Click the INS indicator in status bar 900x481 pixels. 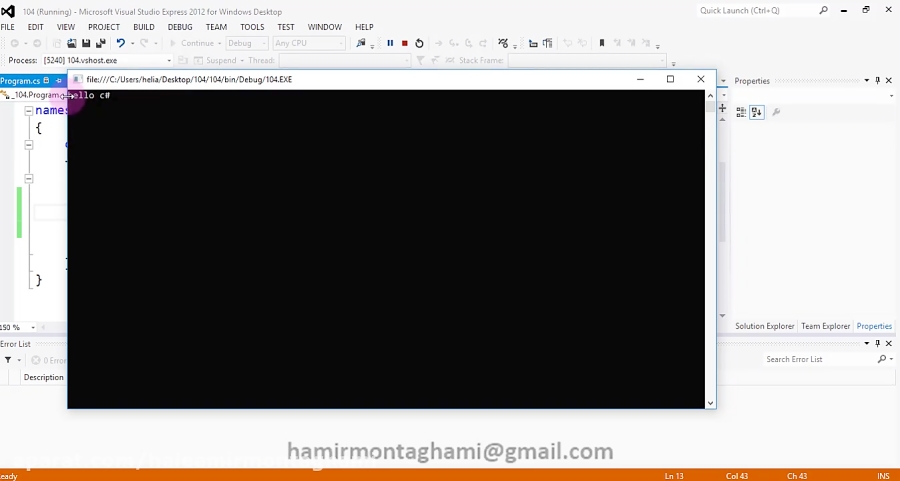[x=883, y=476]
